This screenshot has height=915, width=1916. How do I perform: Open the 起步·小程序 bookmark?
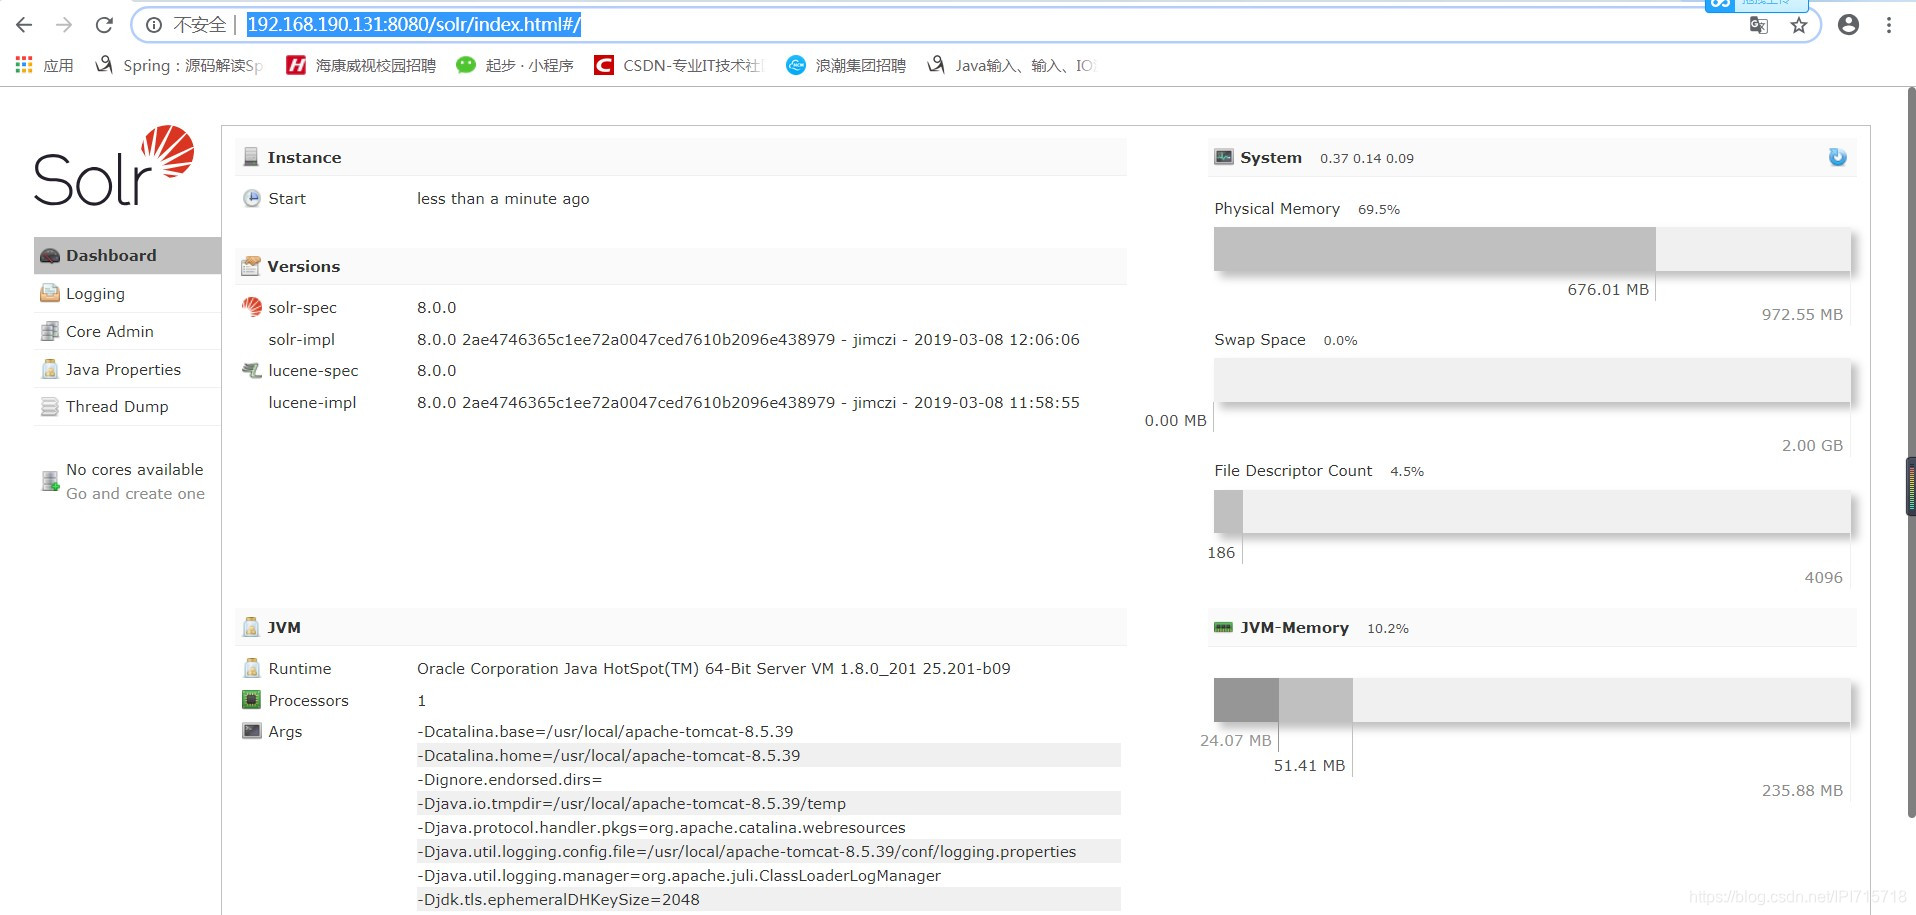coord(515,65)
